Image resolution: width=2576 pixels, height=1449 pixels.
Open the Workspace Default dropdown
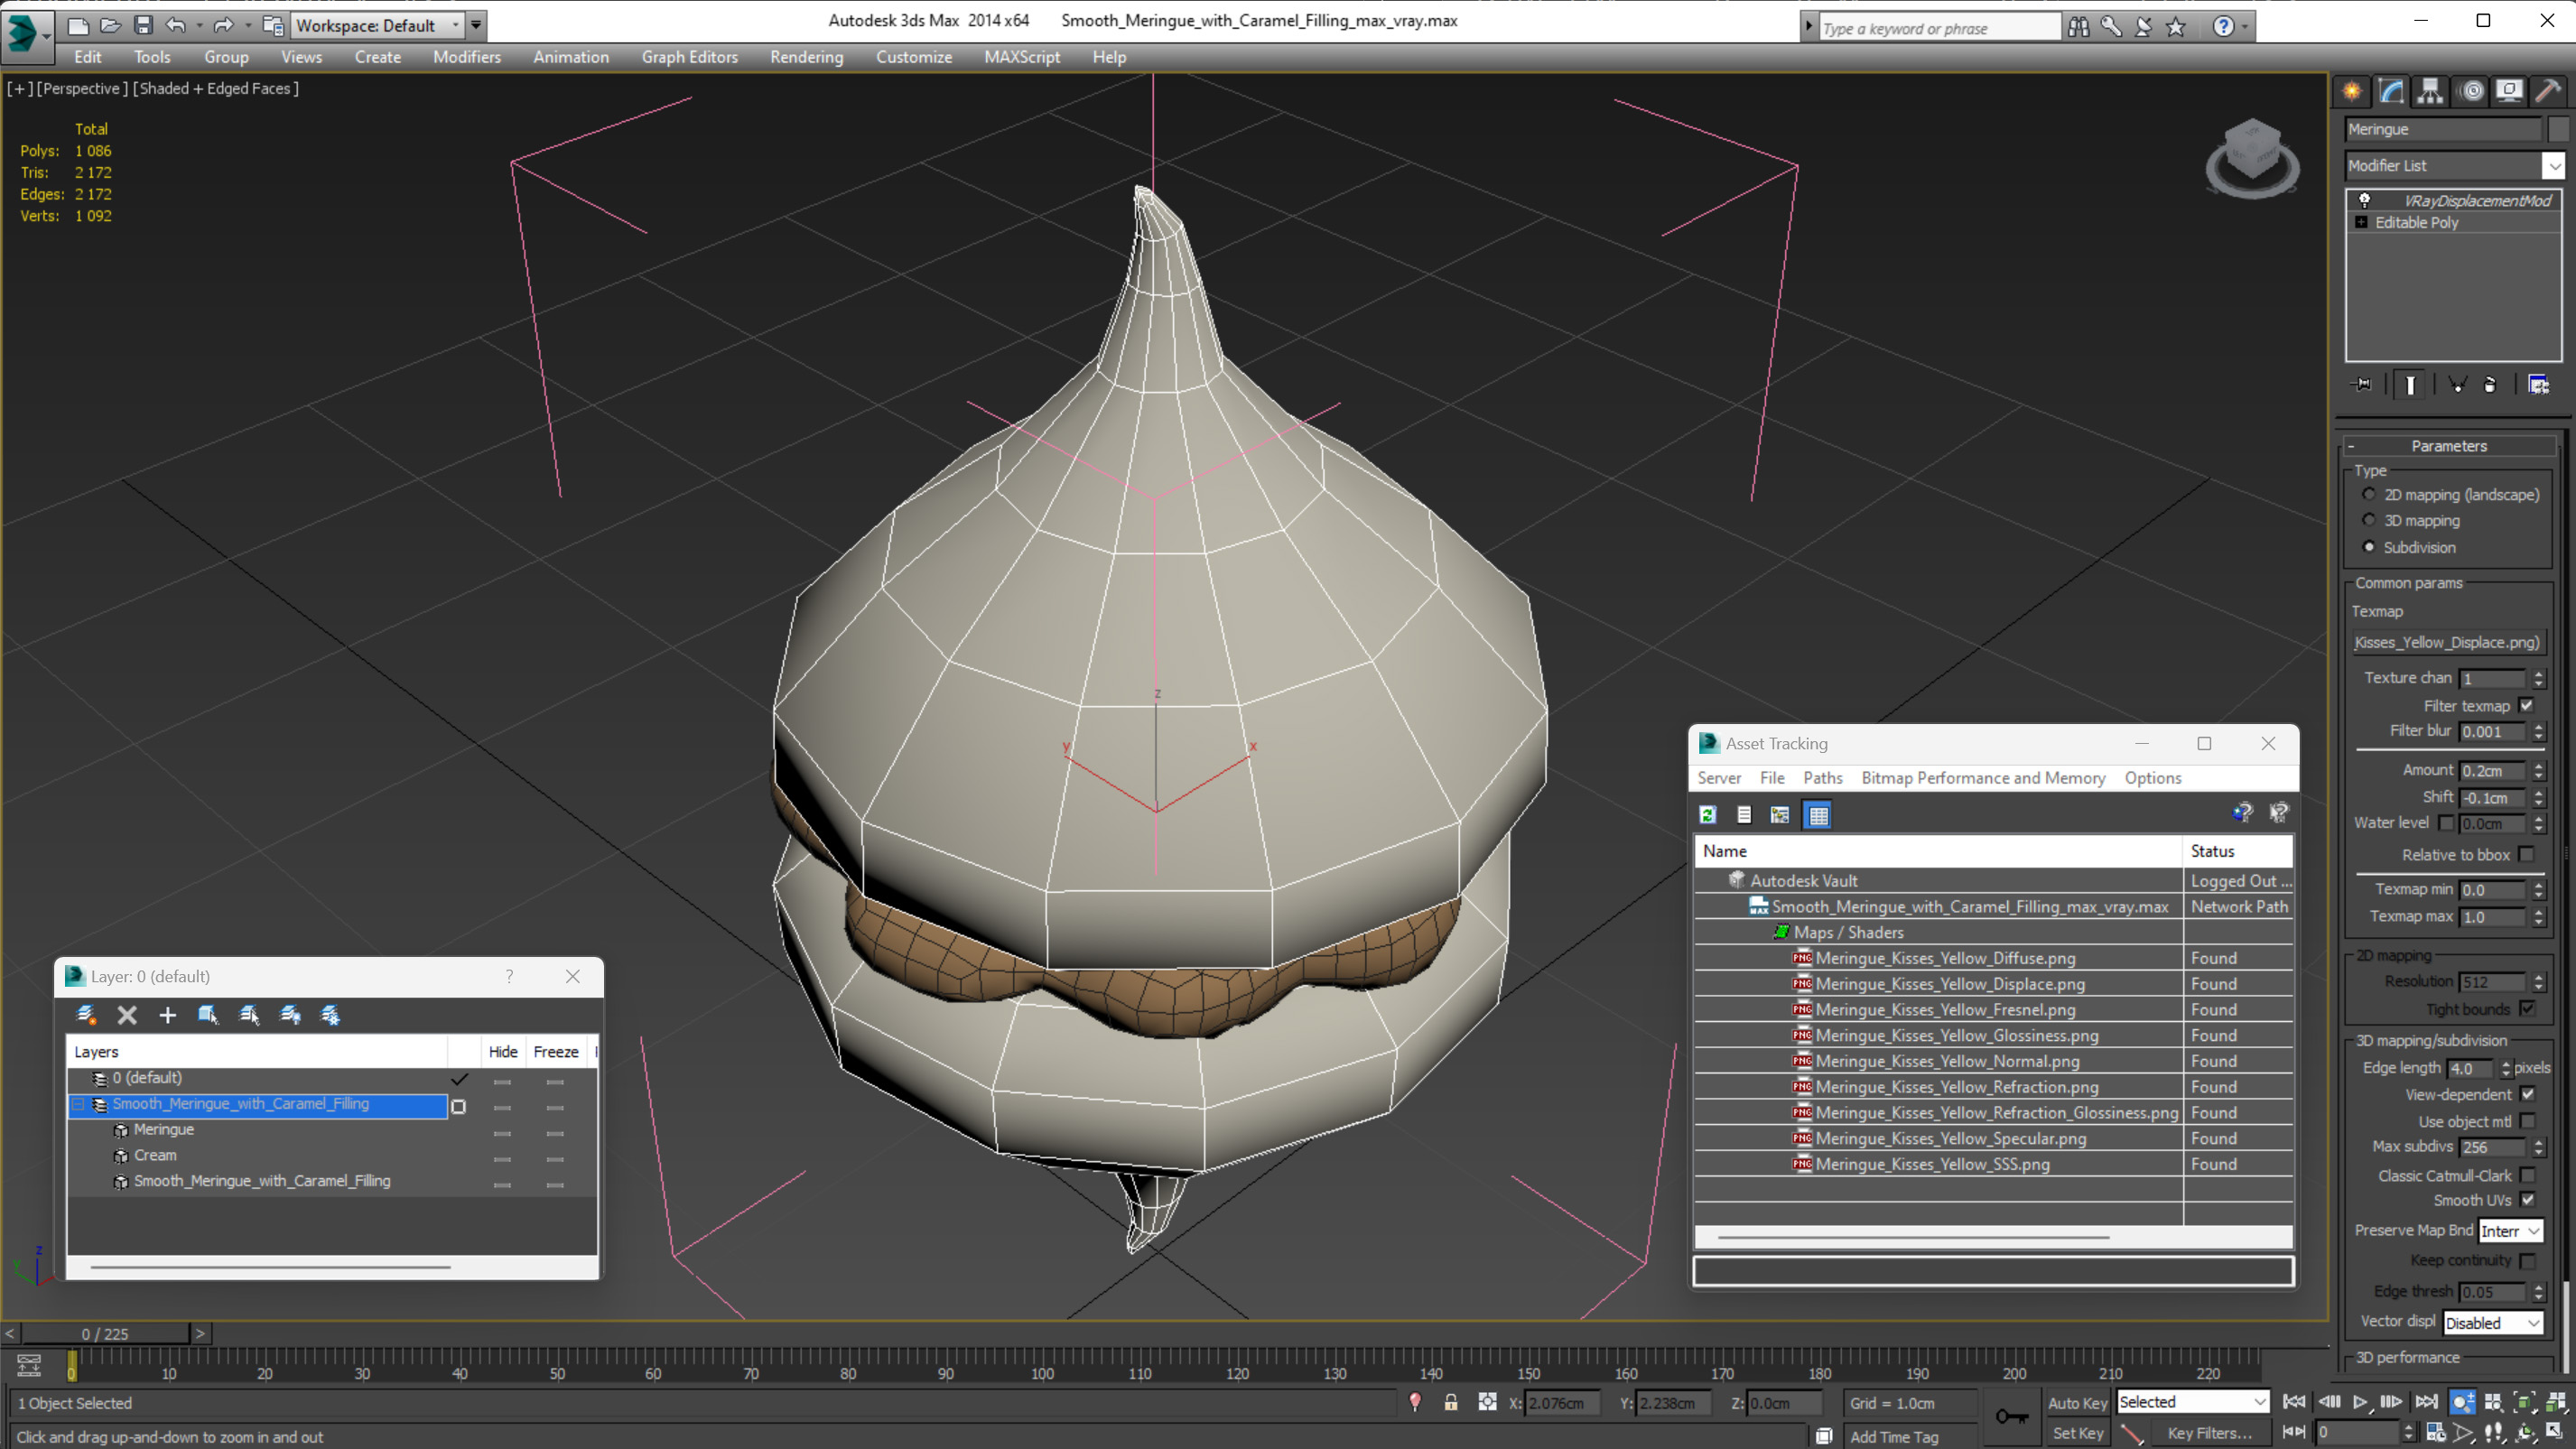[378, 25]
